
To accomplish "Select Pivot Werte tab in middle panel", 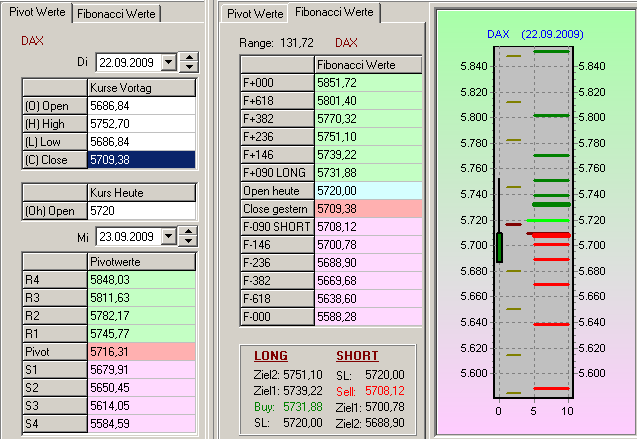I will 255,14.
